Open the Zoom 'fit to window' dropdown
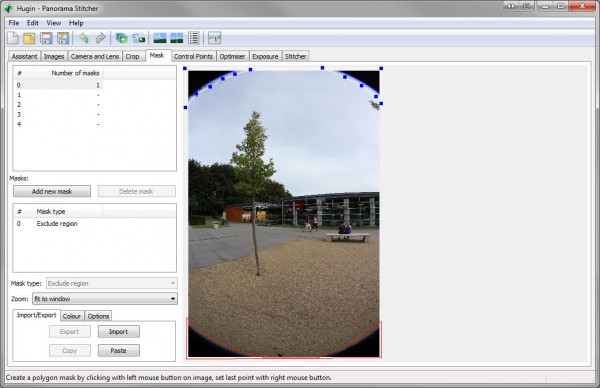The width and height of the screenshot is (600, 388). pyautogui.click(x=105, y=298)
